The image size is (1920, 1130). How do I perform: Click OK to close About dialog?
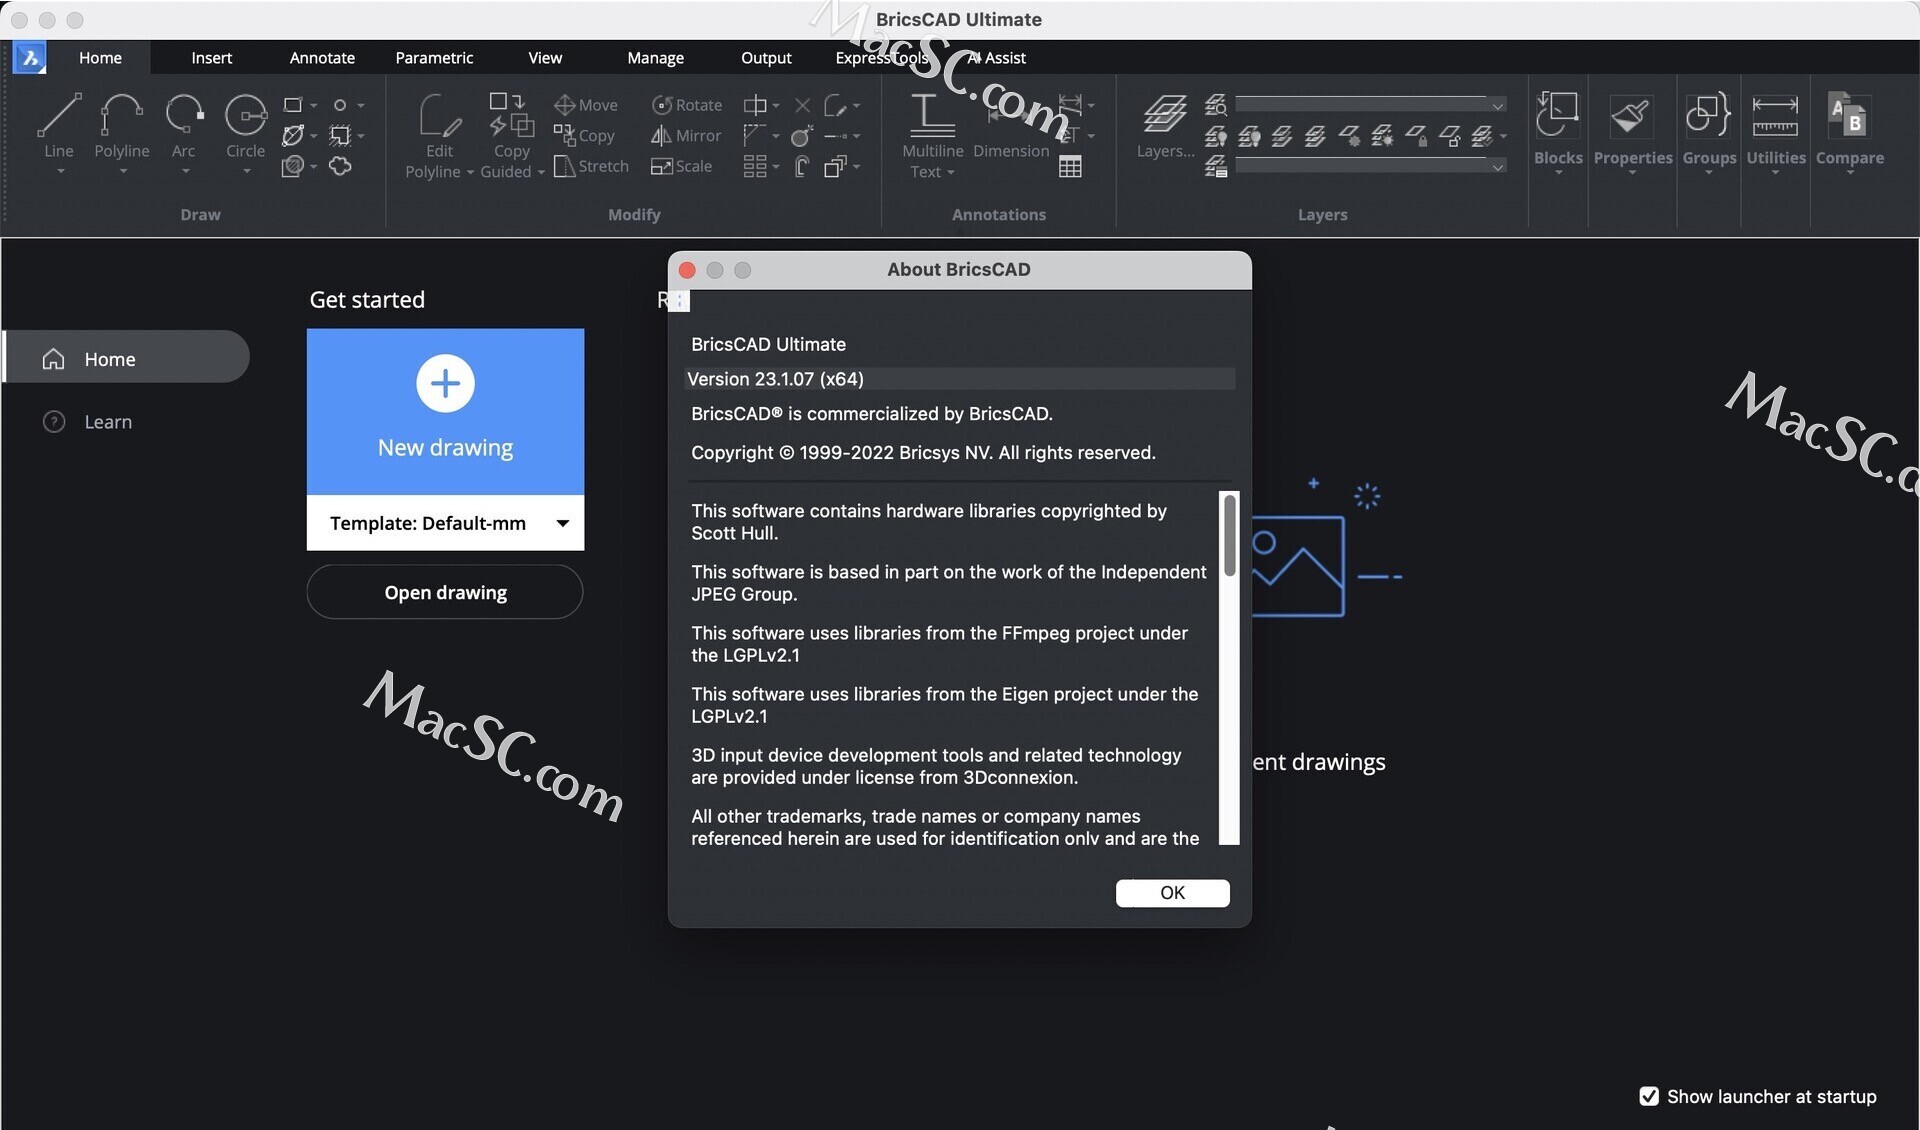click(1171, 892)
